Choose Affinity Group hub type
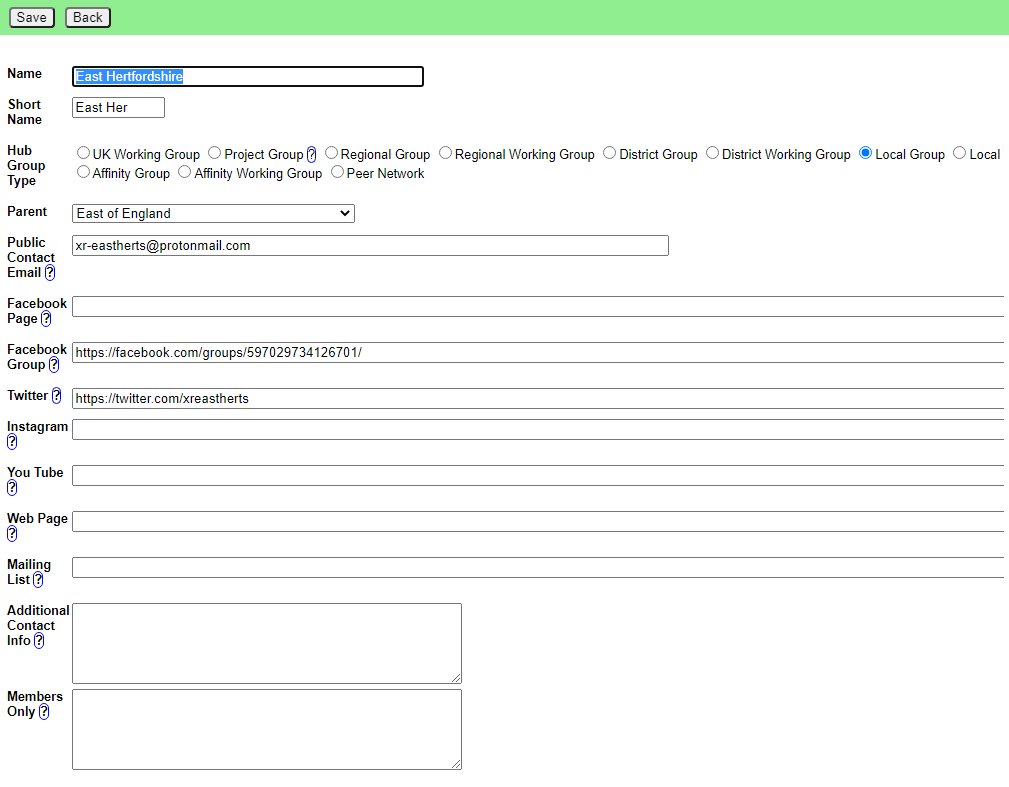The width and height of the screenshot is (1009, 787). click(83, 172)
